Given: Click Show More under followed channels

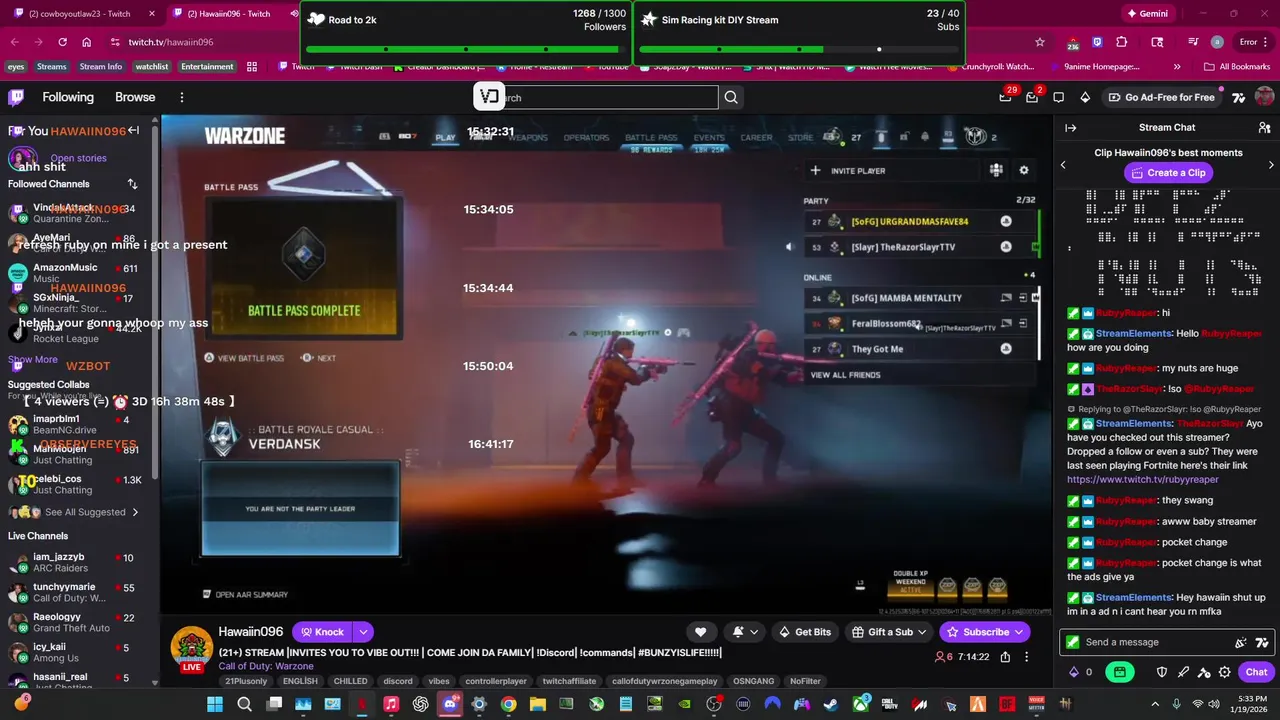Looking at the screenshot, I should 33,359.
